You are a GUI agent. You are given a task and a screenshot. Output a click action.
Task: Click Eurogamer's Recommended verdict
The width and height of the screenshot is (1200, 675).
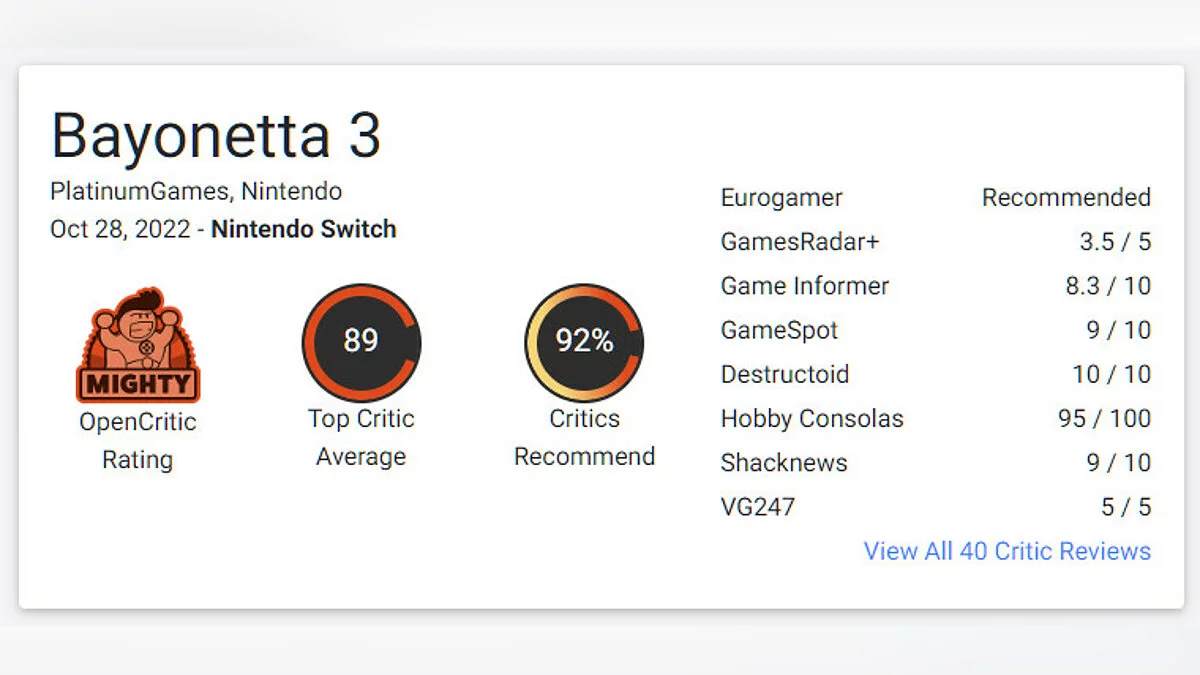1066,198
